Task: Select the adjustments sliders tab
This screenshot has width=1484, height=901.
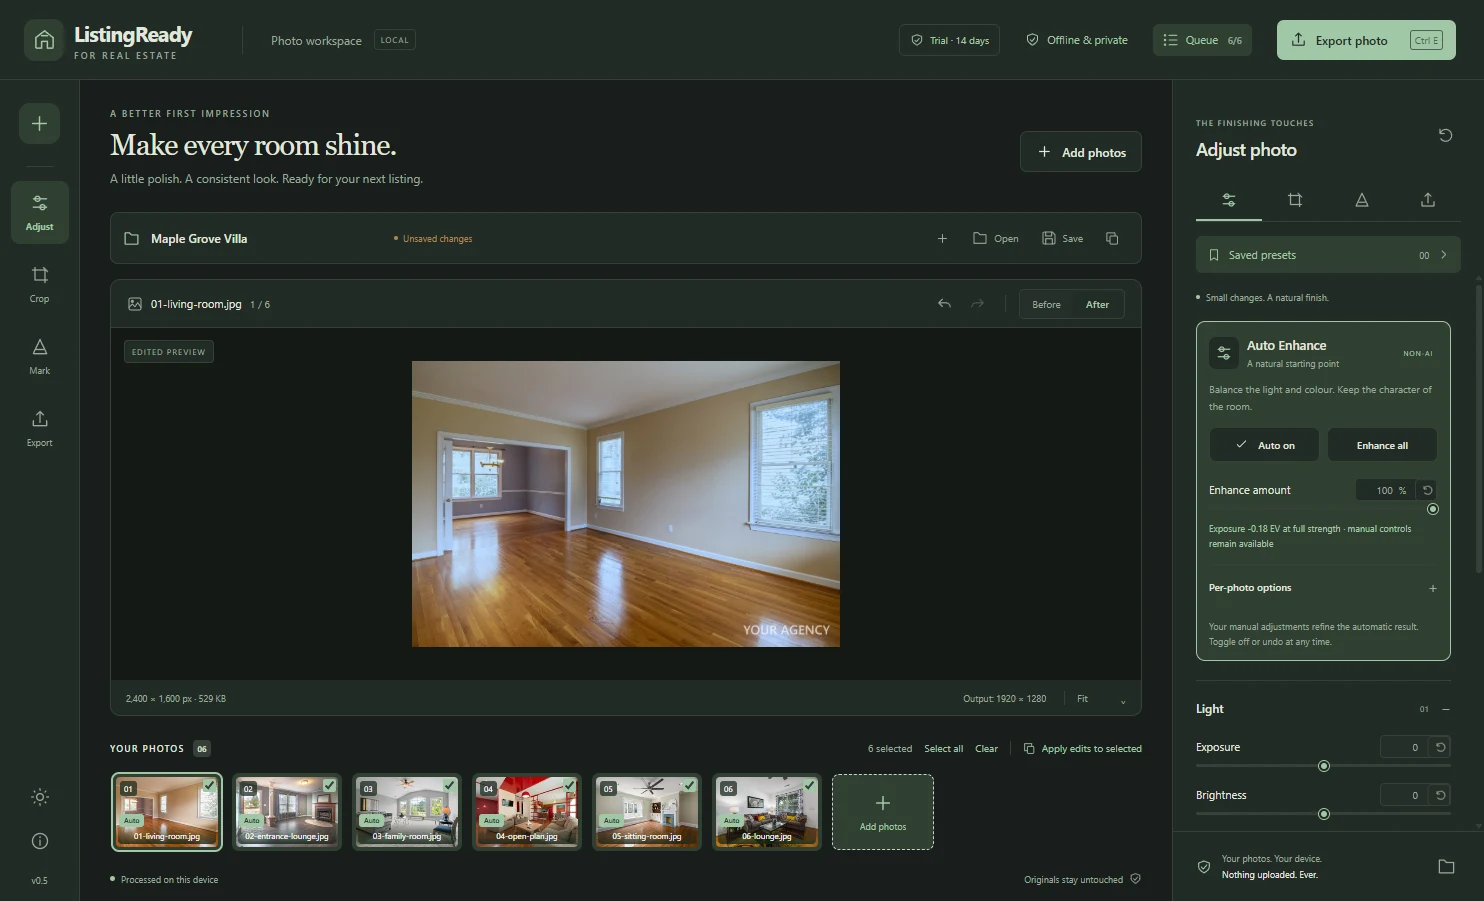Action: (x=1229, y=200)
